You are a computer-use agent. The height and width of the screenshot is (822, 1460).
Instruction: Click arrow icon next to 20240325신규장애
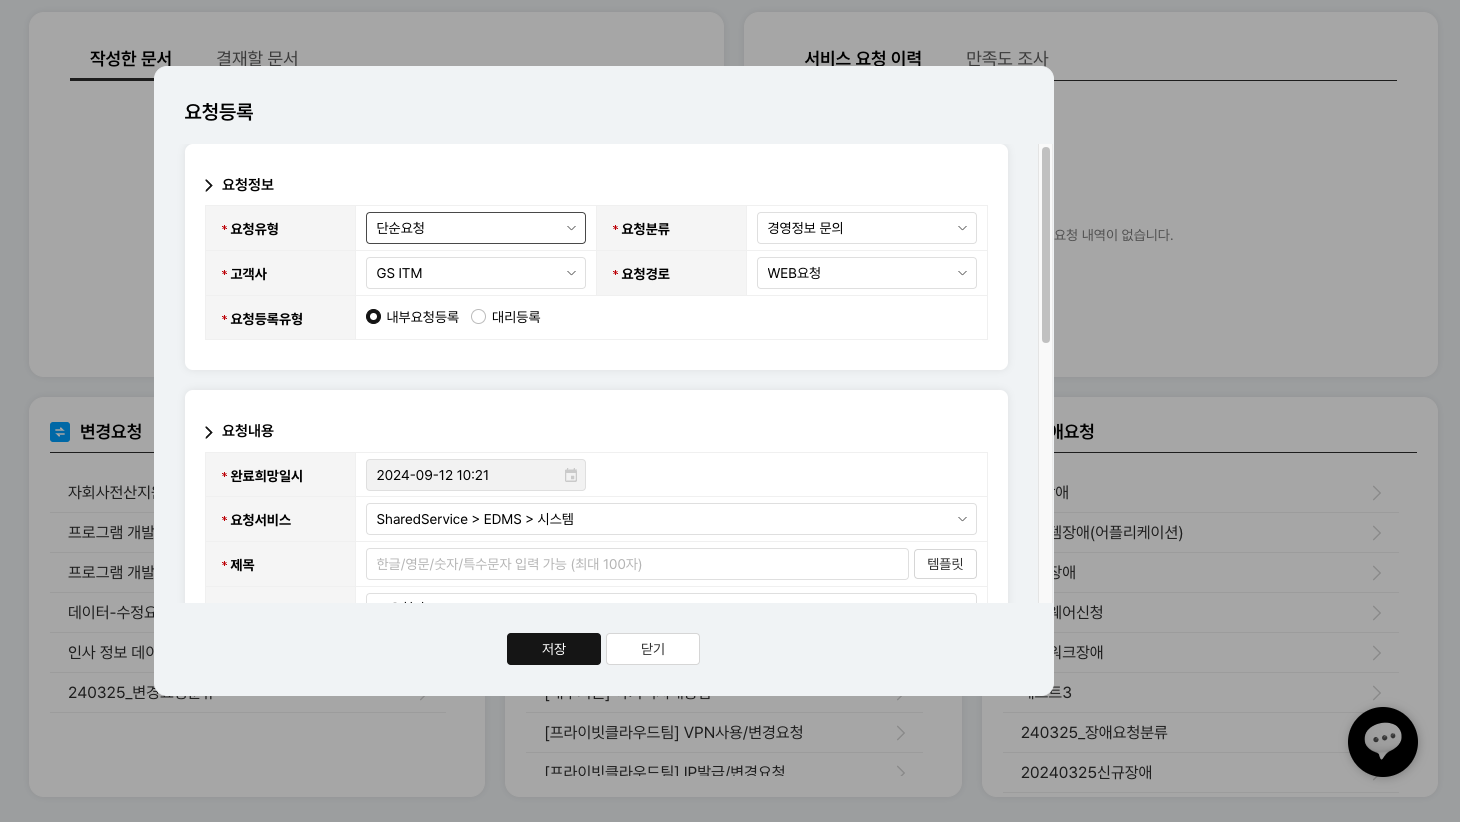(x=1377, y=773)
